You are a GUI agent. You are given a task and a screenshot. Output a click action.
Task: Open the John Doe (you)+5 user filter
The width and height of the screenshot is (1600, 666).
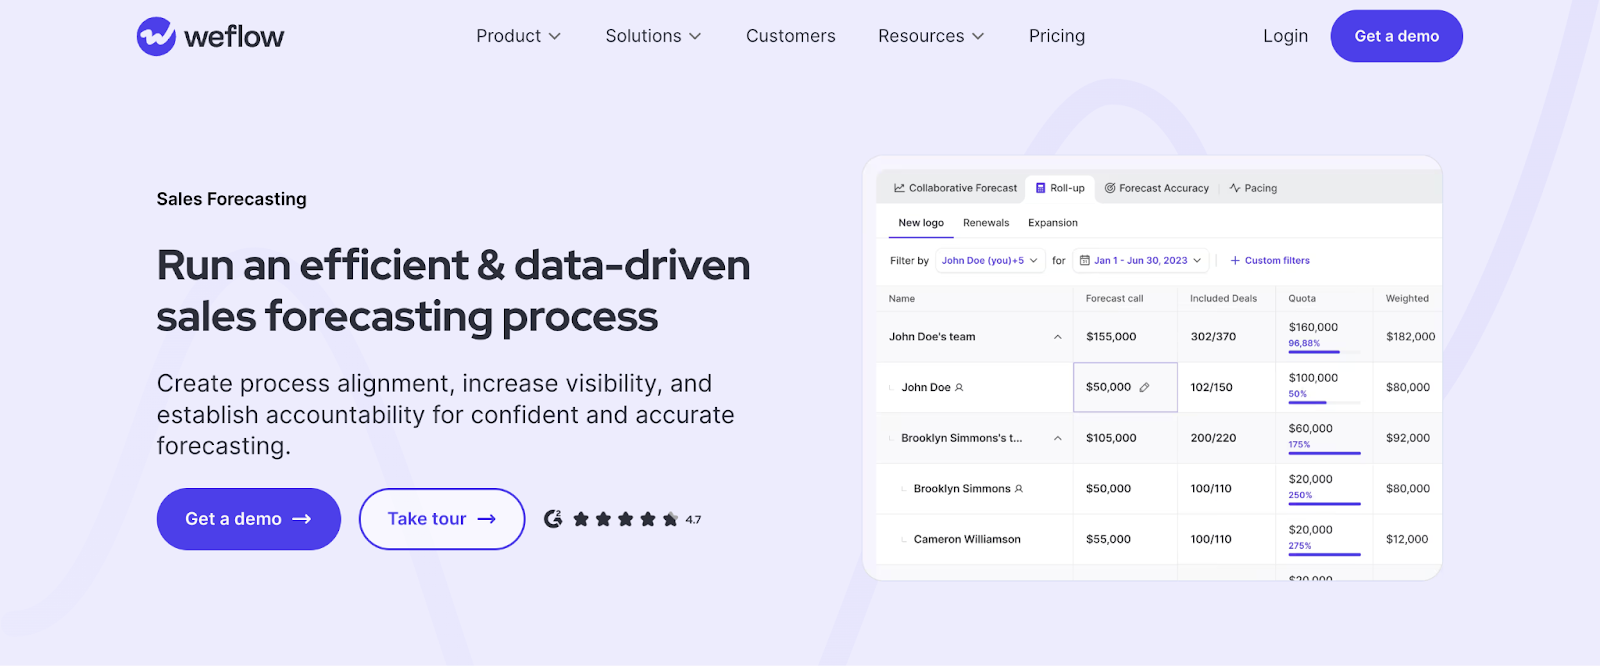click(990, 261)
